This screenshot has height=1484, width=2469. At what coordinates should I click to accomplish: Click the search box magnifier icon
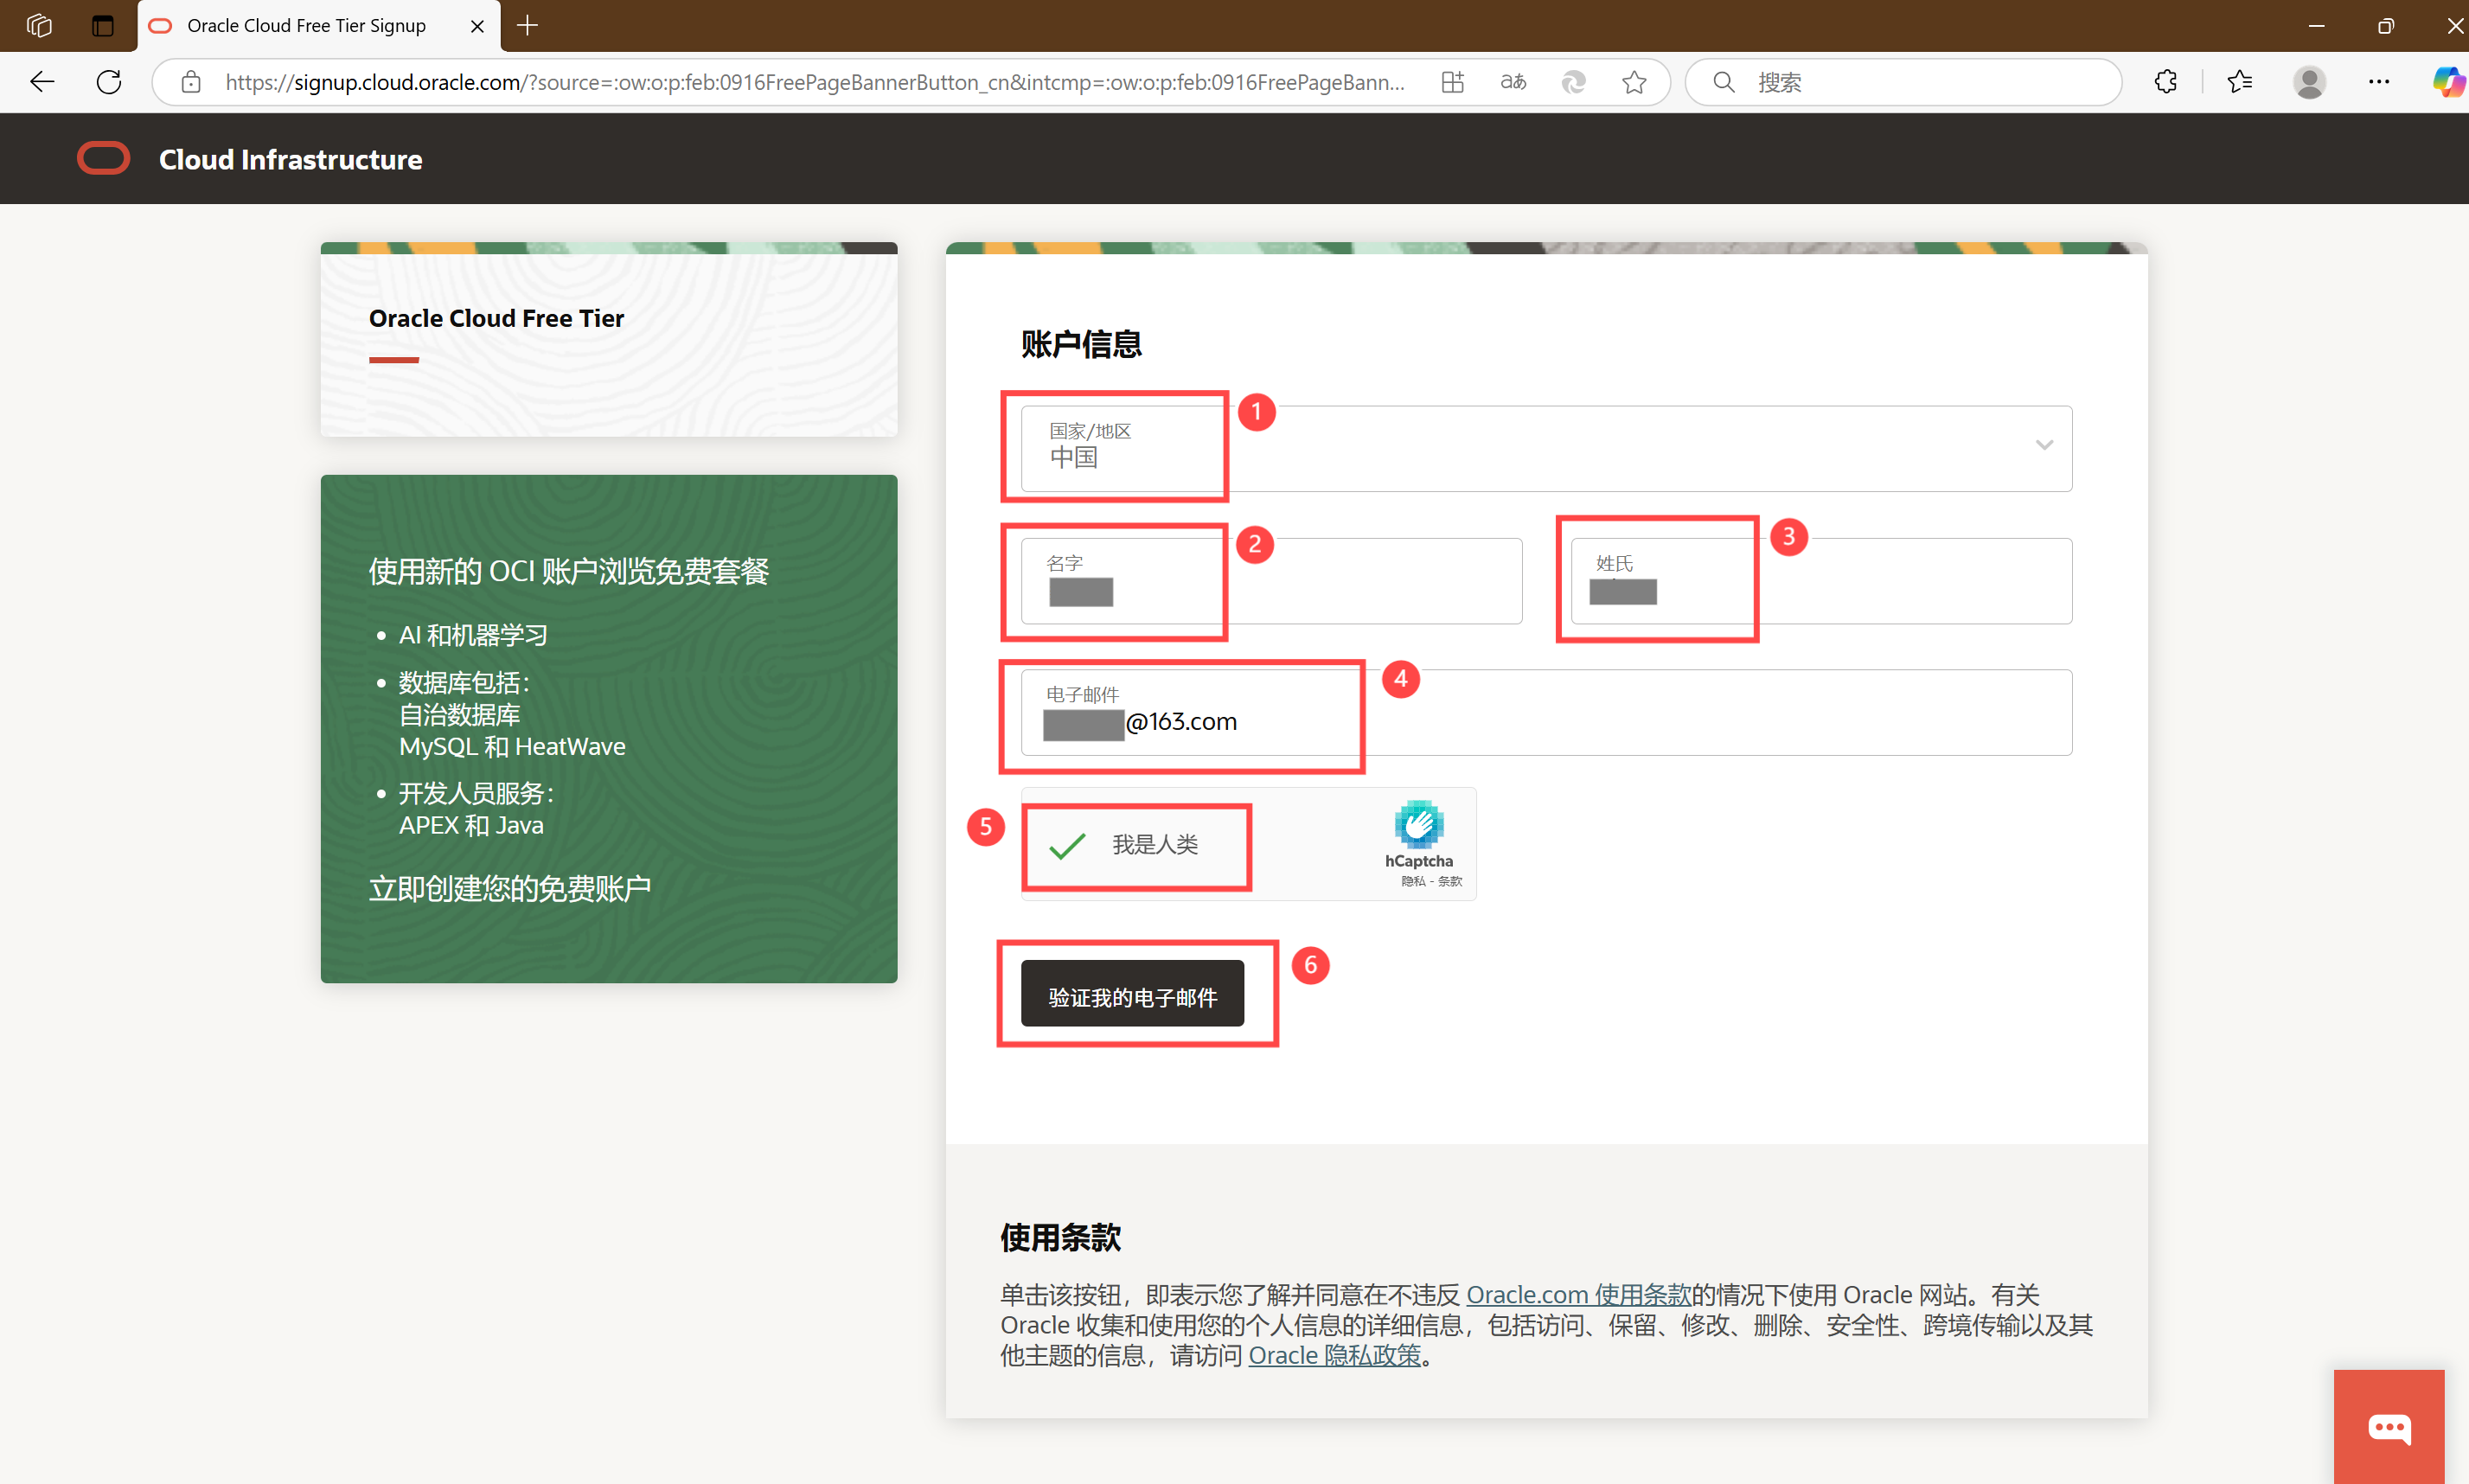tap(1724, 82)
